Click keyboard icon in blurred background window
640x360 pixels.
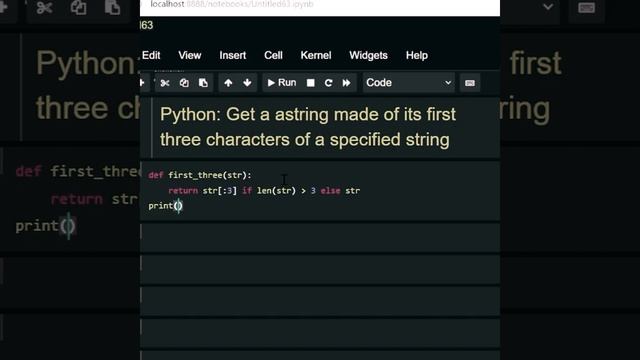pos(587,8)
